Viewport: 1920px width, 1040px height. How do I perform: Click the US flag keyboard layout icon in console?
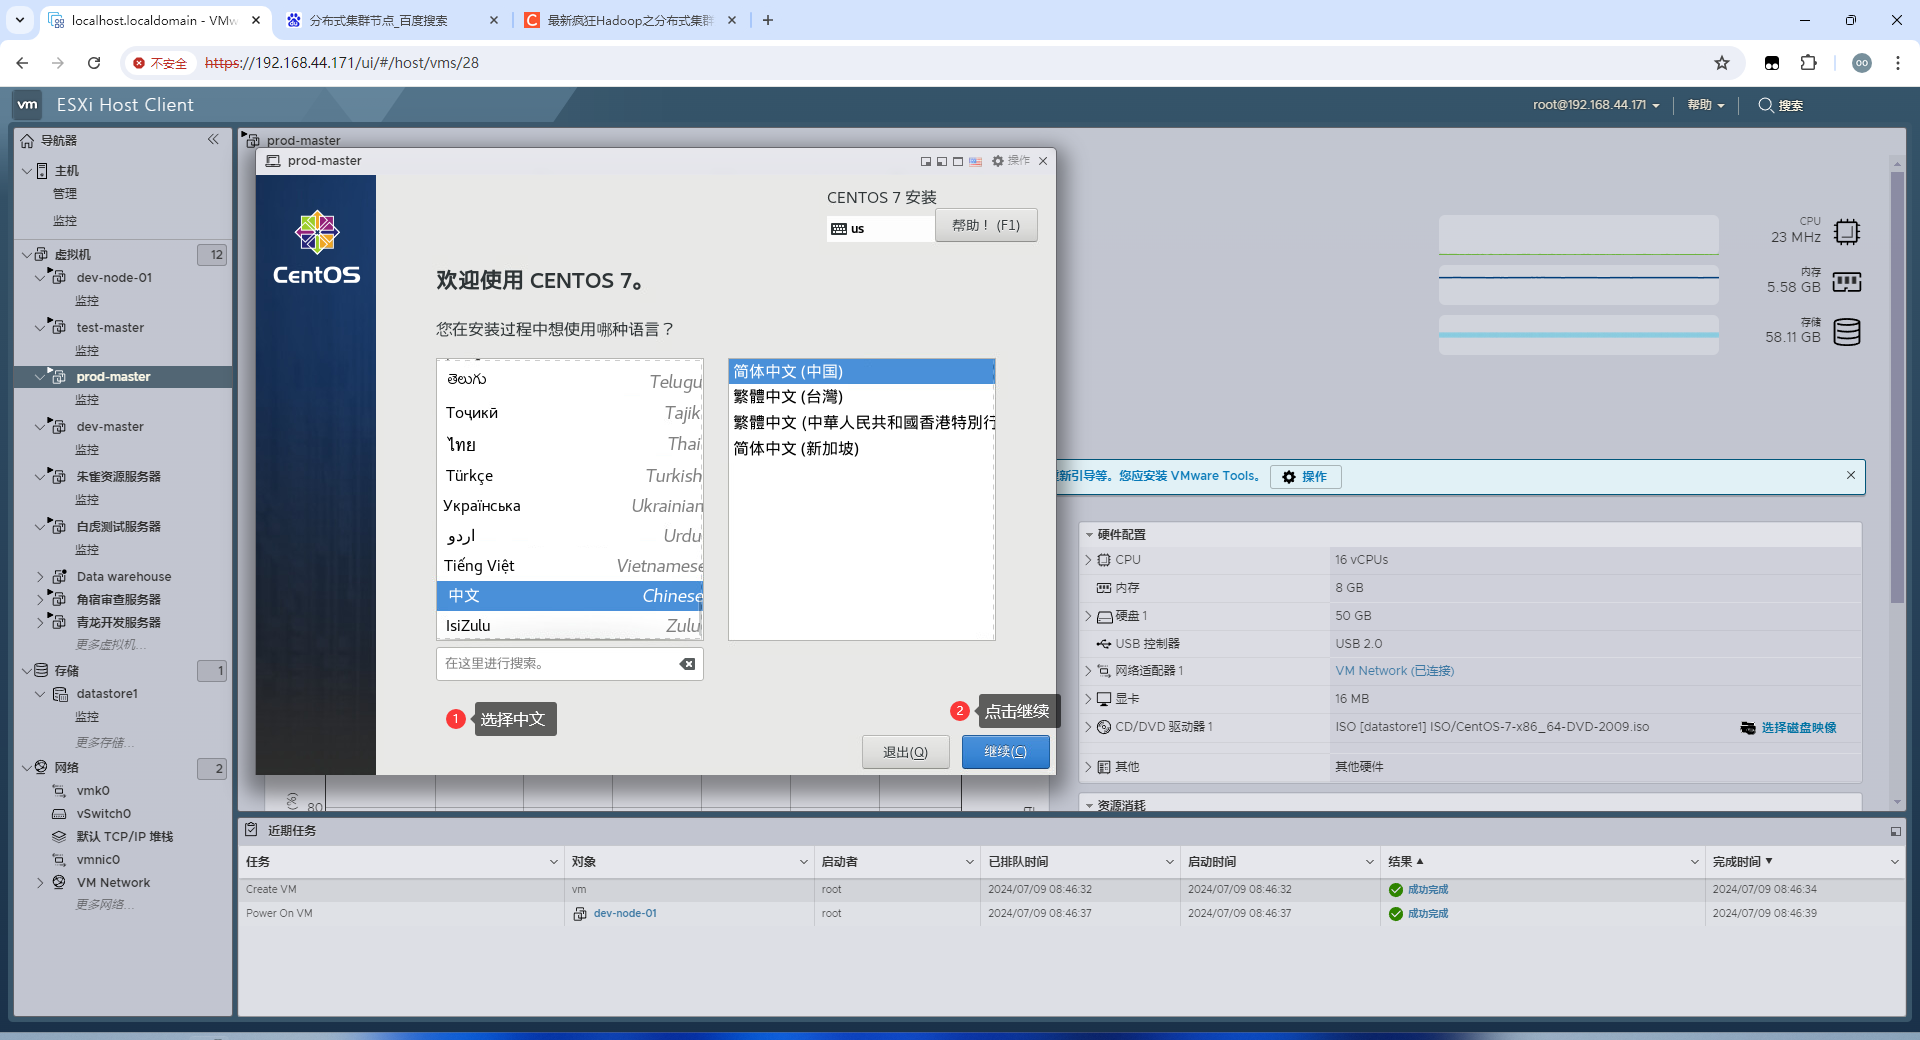pos(975,161)
